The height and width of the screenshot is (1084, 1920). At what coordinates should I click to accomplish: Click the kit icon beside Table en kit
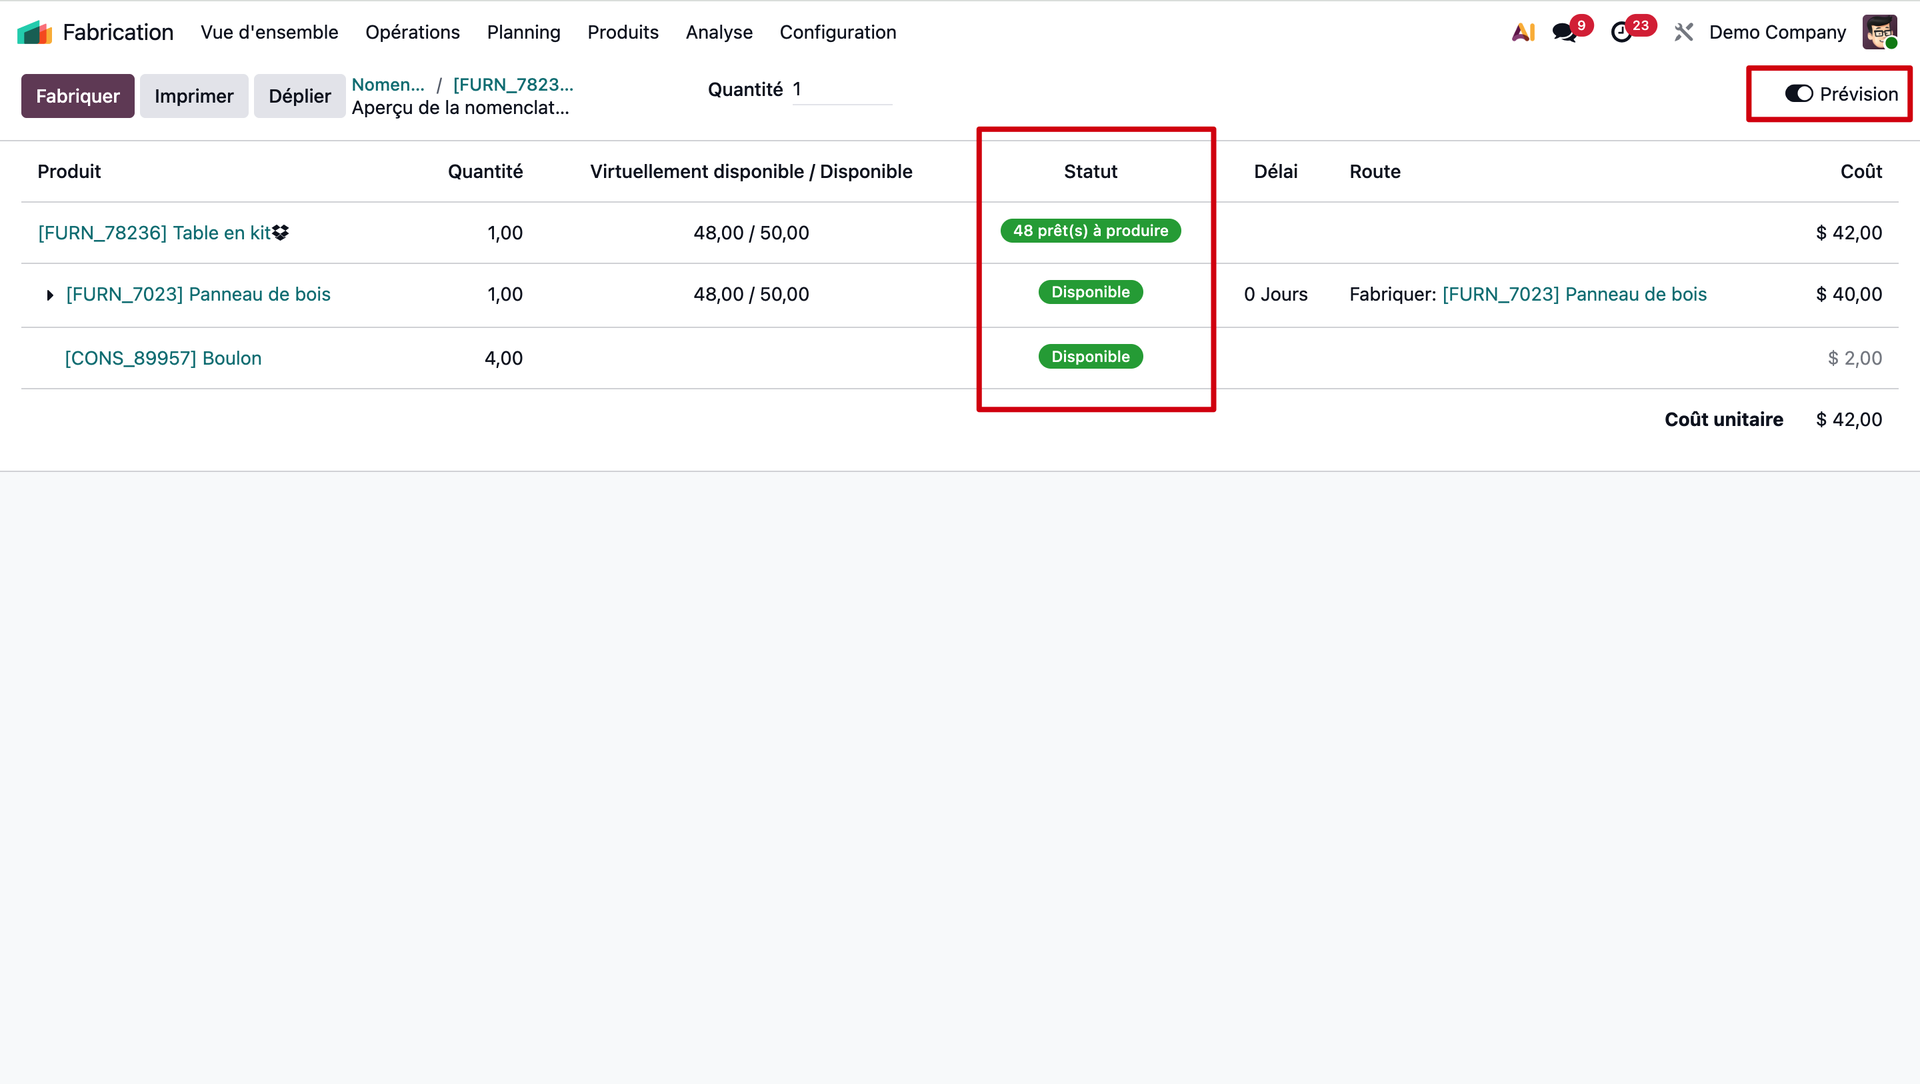[281, 232]
